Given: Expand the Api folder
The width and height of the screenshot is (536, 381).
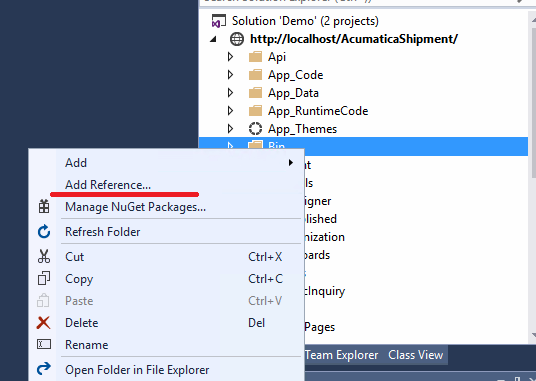Looking at the screenshot, I should point(230,57).
